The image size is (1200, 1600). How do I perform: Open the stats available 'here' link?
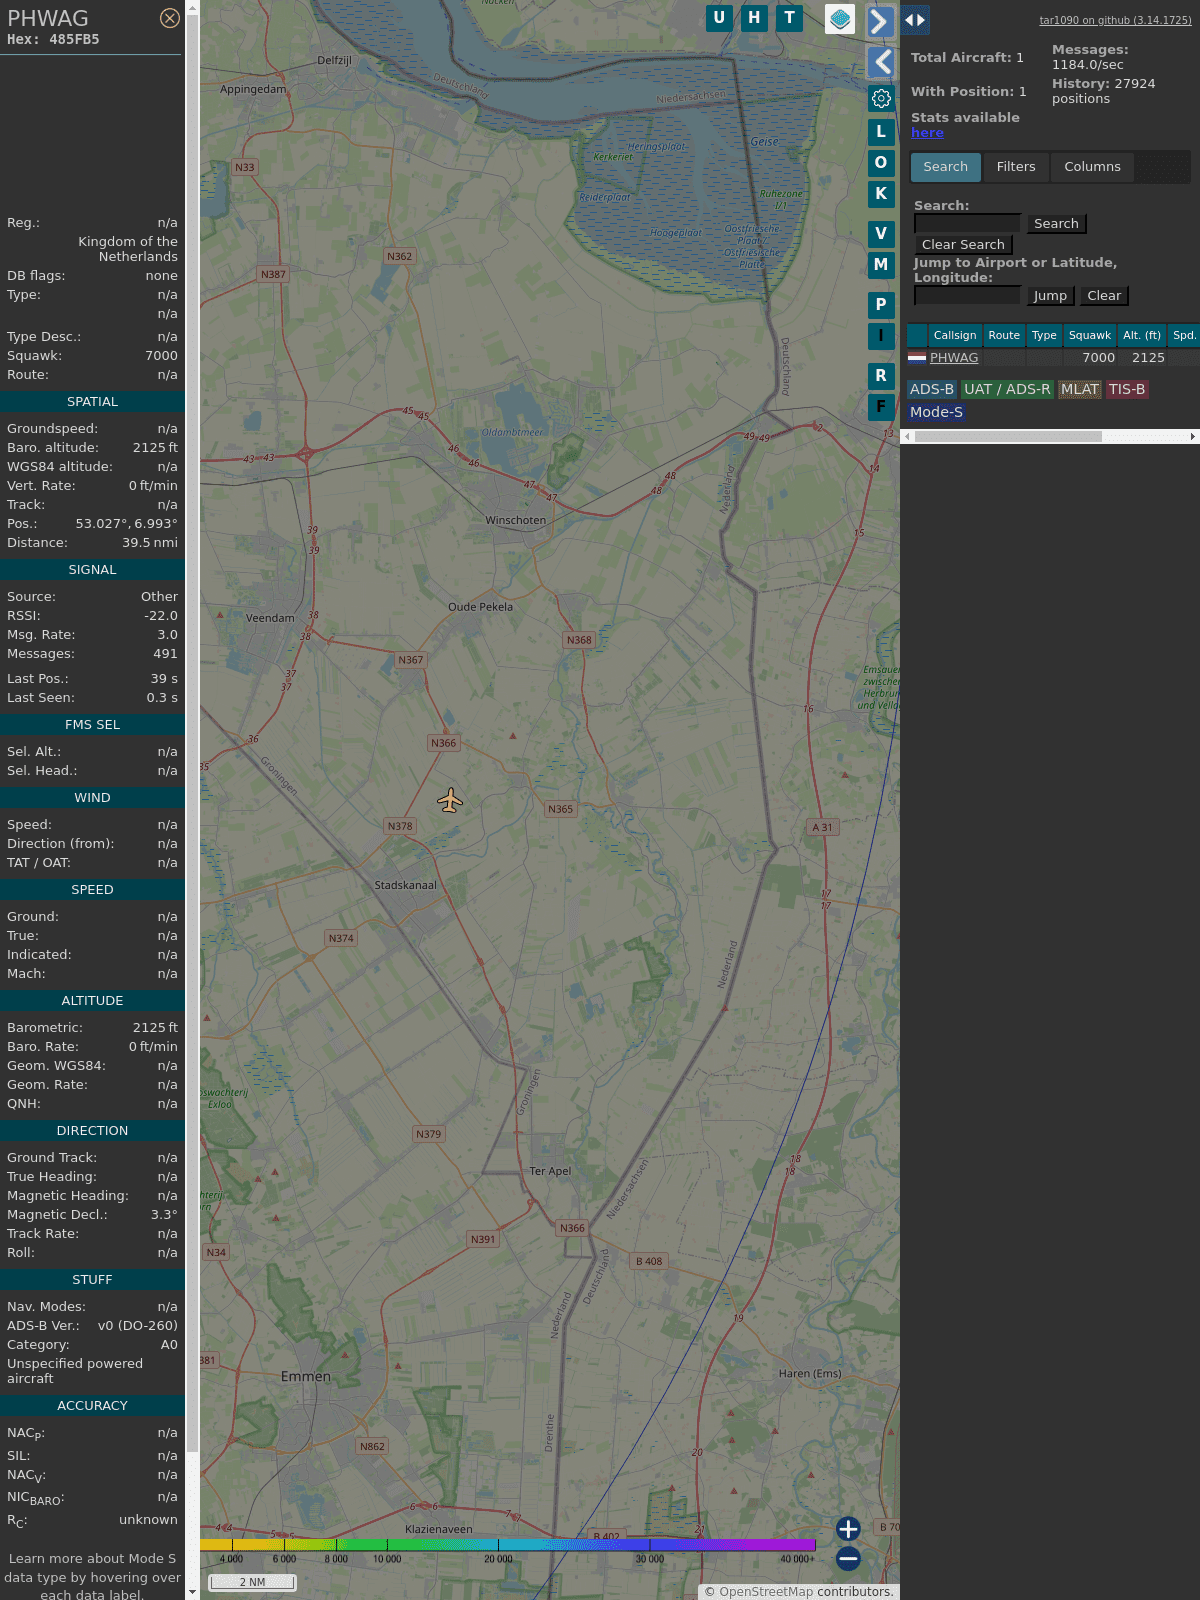point(927,133)
